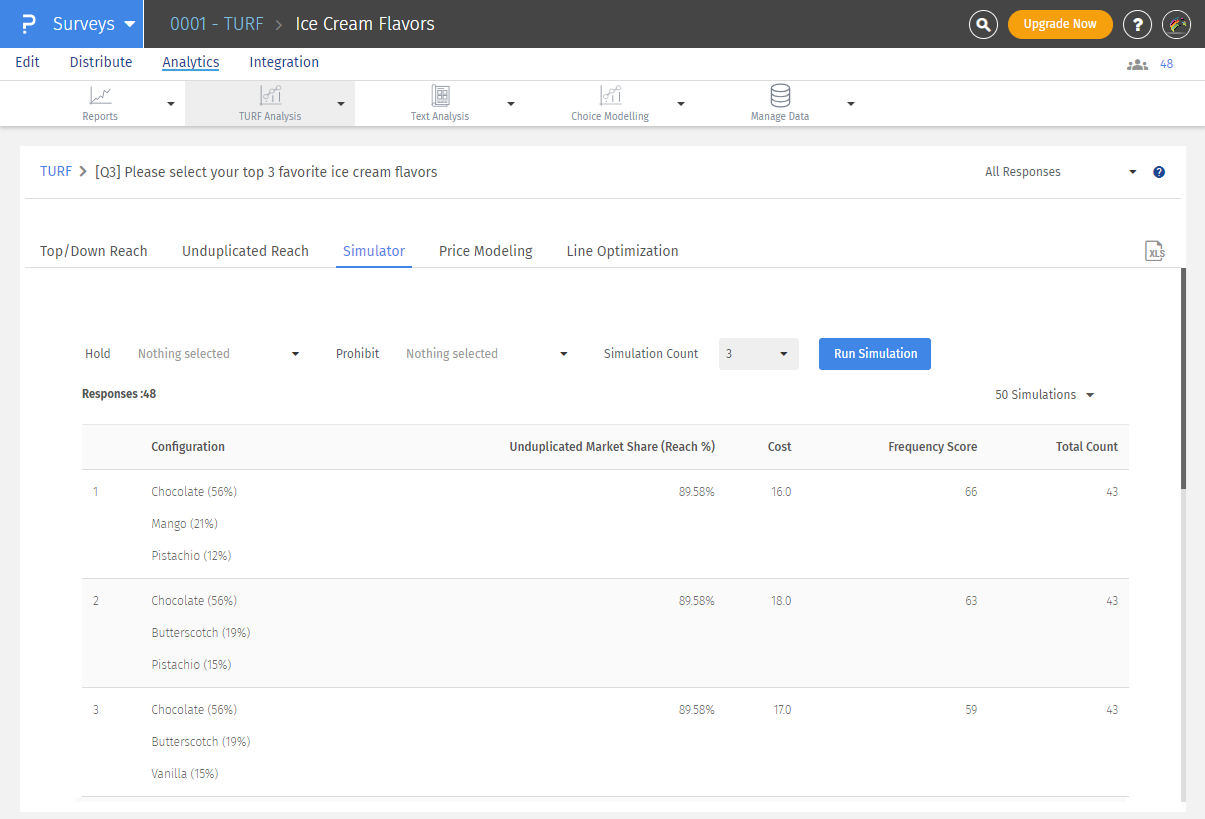Viewport: 1205px width, 819px height.
Task: Open the All Responses filter dropdown
Action: pyautogui.click(x=1060, y=172)
